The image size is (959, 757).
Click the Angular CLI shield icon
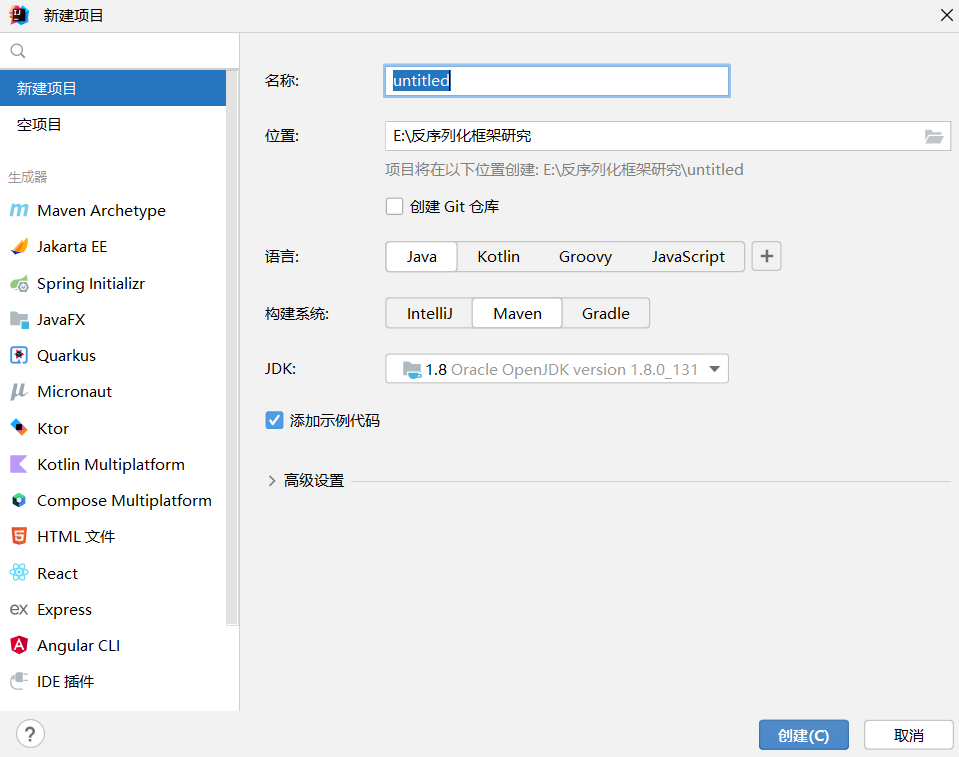(x=19, y=645)
